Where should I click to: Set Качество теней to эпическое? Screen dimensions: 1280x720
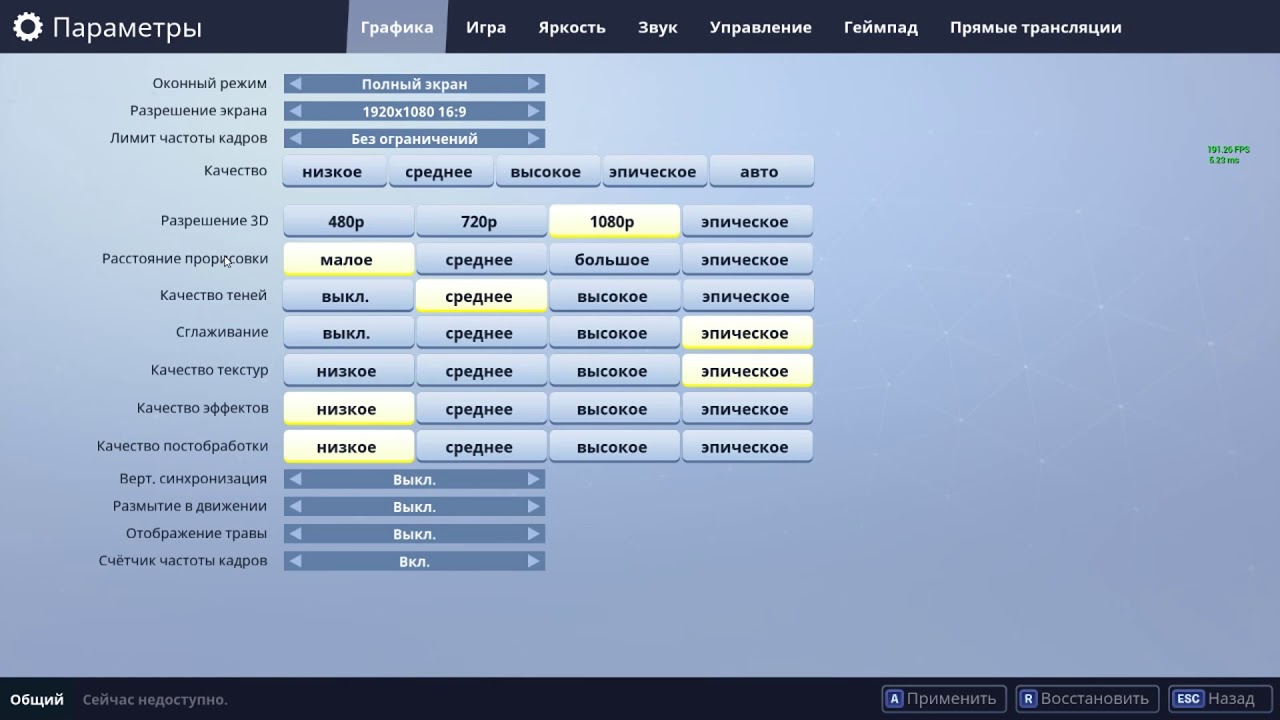click(x=746, y=296)
